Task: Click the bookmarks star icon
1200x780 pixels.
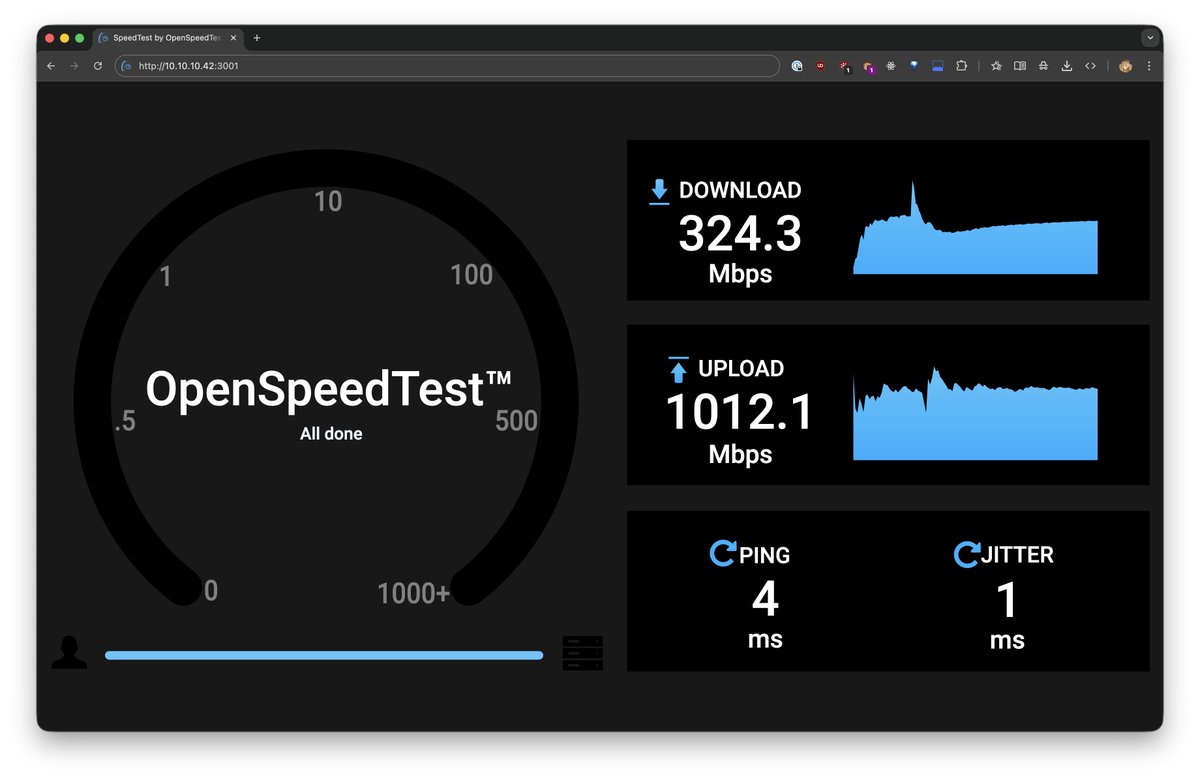Action: click(996, 66)
